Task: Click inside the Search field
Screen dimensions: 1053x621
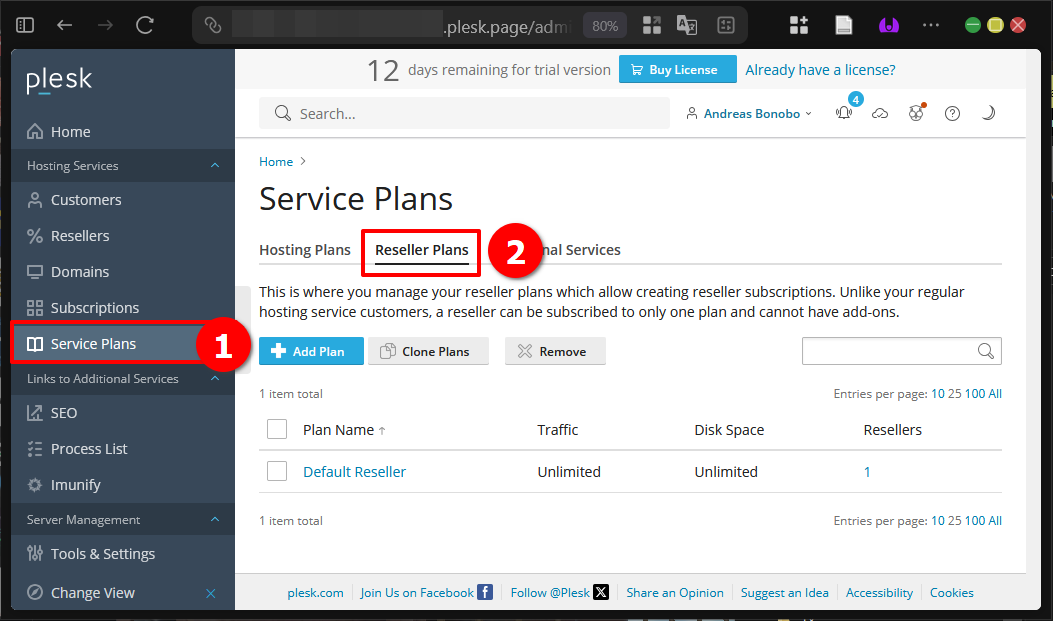Action: point(464,113)
